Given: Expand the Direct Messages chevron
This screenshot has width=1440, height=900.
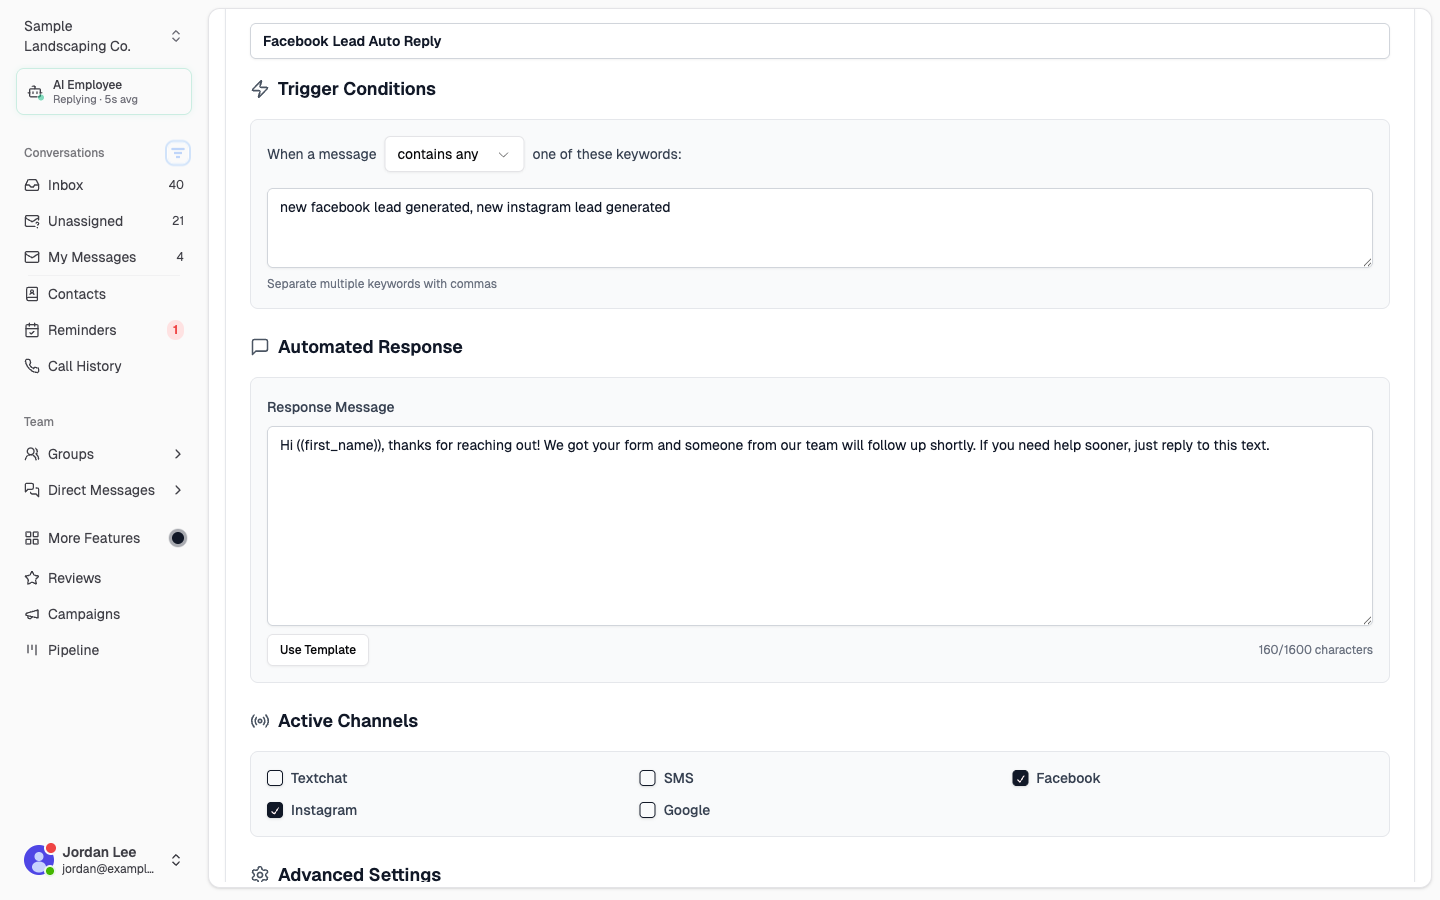Looking at the screenshot, I should coord(178,490).
